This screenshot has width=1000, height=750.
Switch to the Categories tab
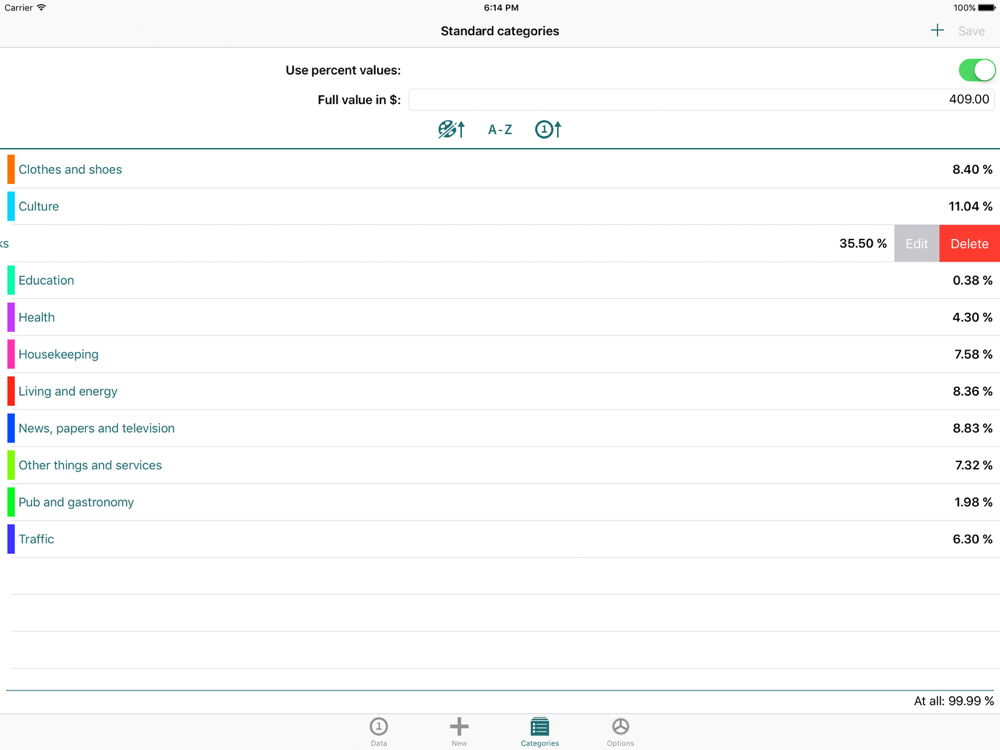click(x=540, y=732)
